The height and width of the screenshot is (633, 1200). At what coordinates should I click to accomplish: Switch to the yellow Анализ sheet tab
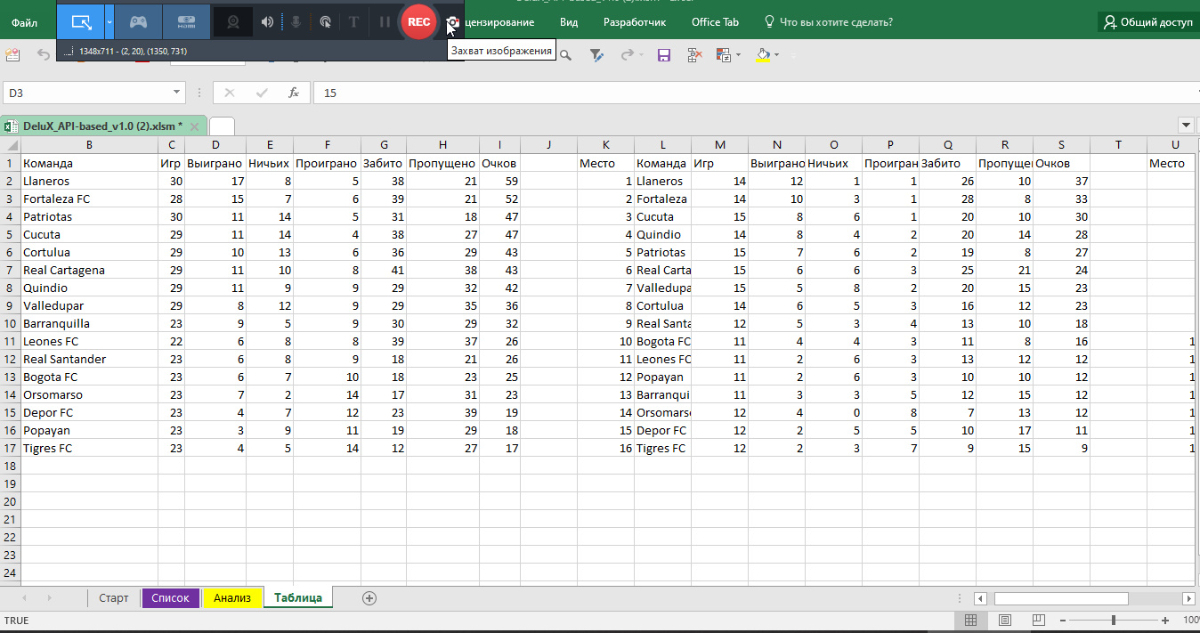click(232, 598)
